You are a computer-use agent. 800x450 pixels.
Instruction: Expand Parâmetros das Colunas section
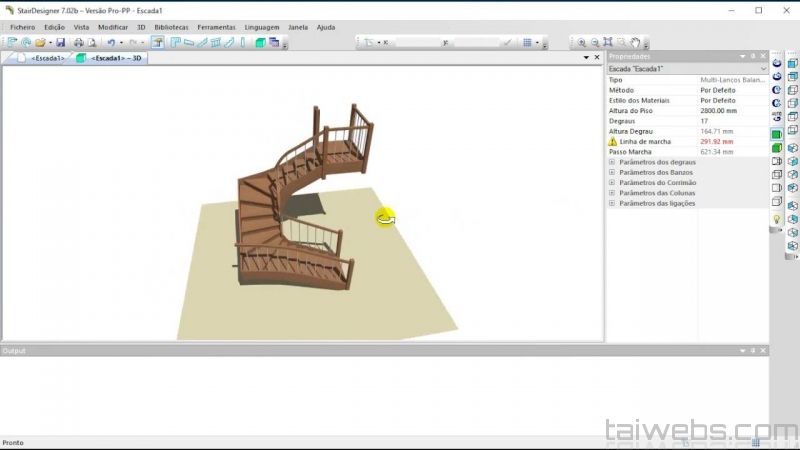612,193
